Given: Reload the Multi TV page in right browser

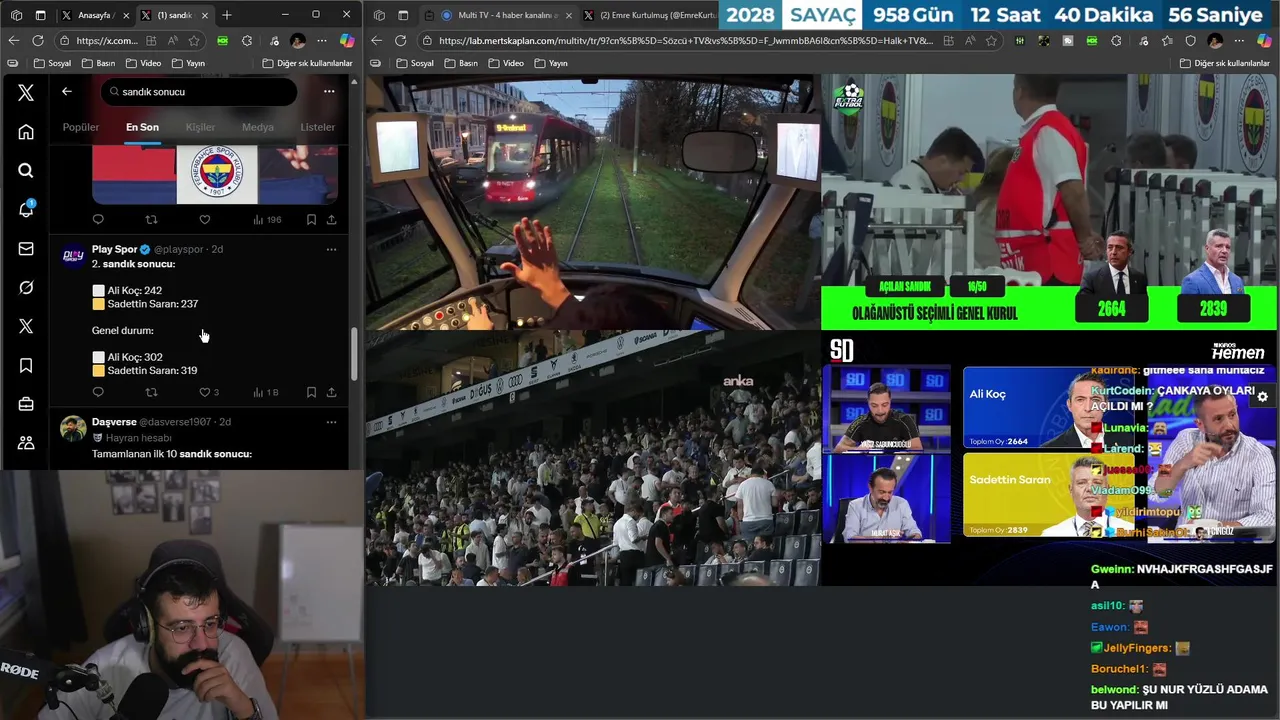Looking at the screenshot, I should (x=401, y=41).
